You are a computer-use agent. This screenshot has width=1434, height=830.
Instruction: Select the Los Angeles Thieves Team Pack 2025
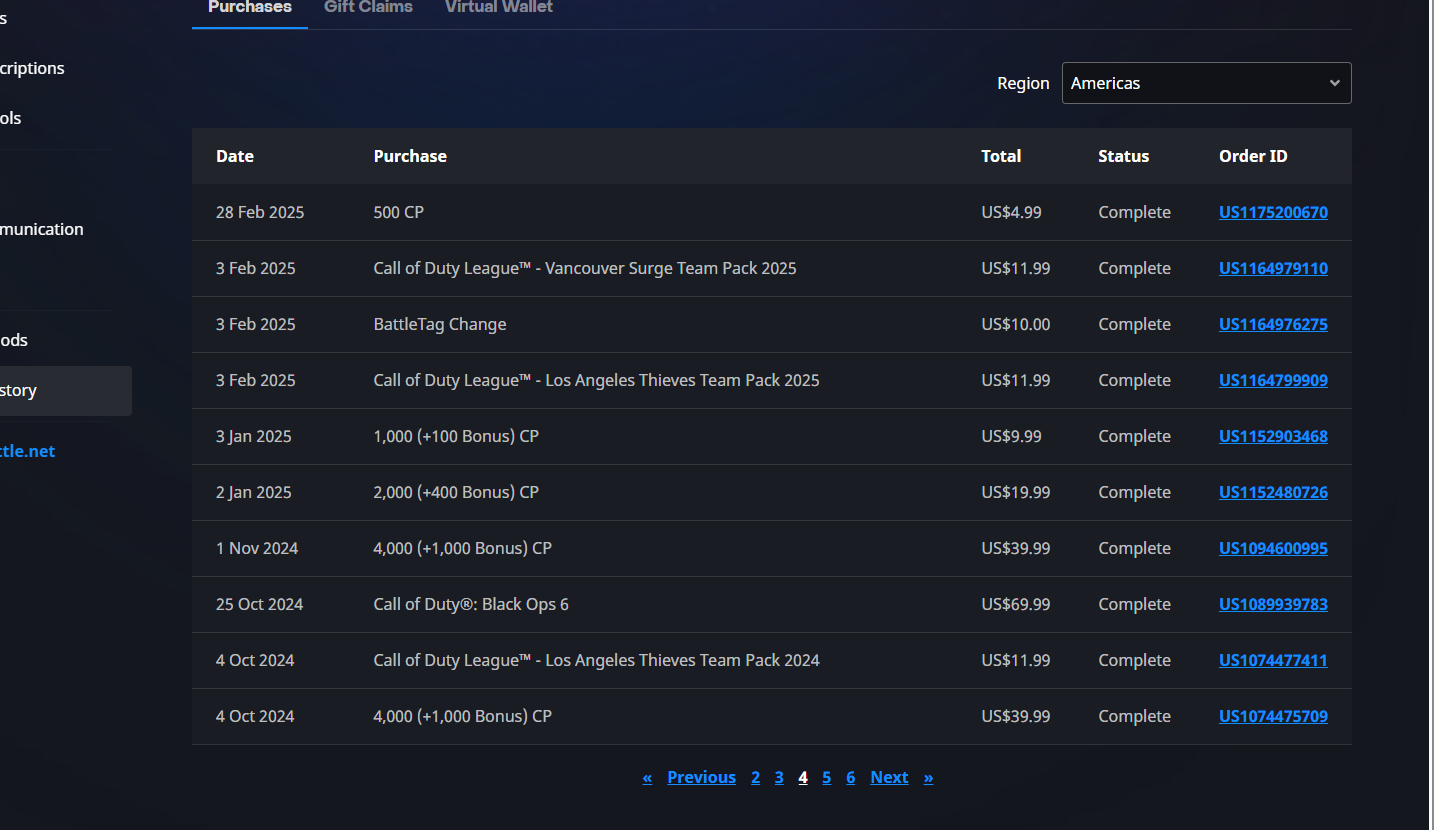coord(596,380)
